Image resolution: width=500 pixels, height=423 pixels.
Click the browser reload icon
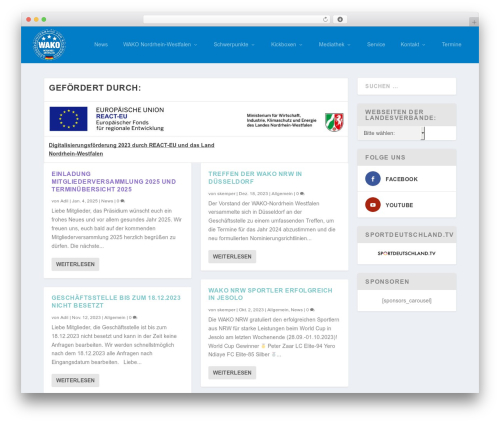pos(325,19)
